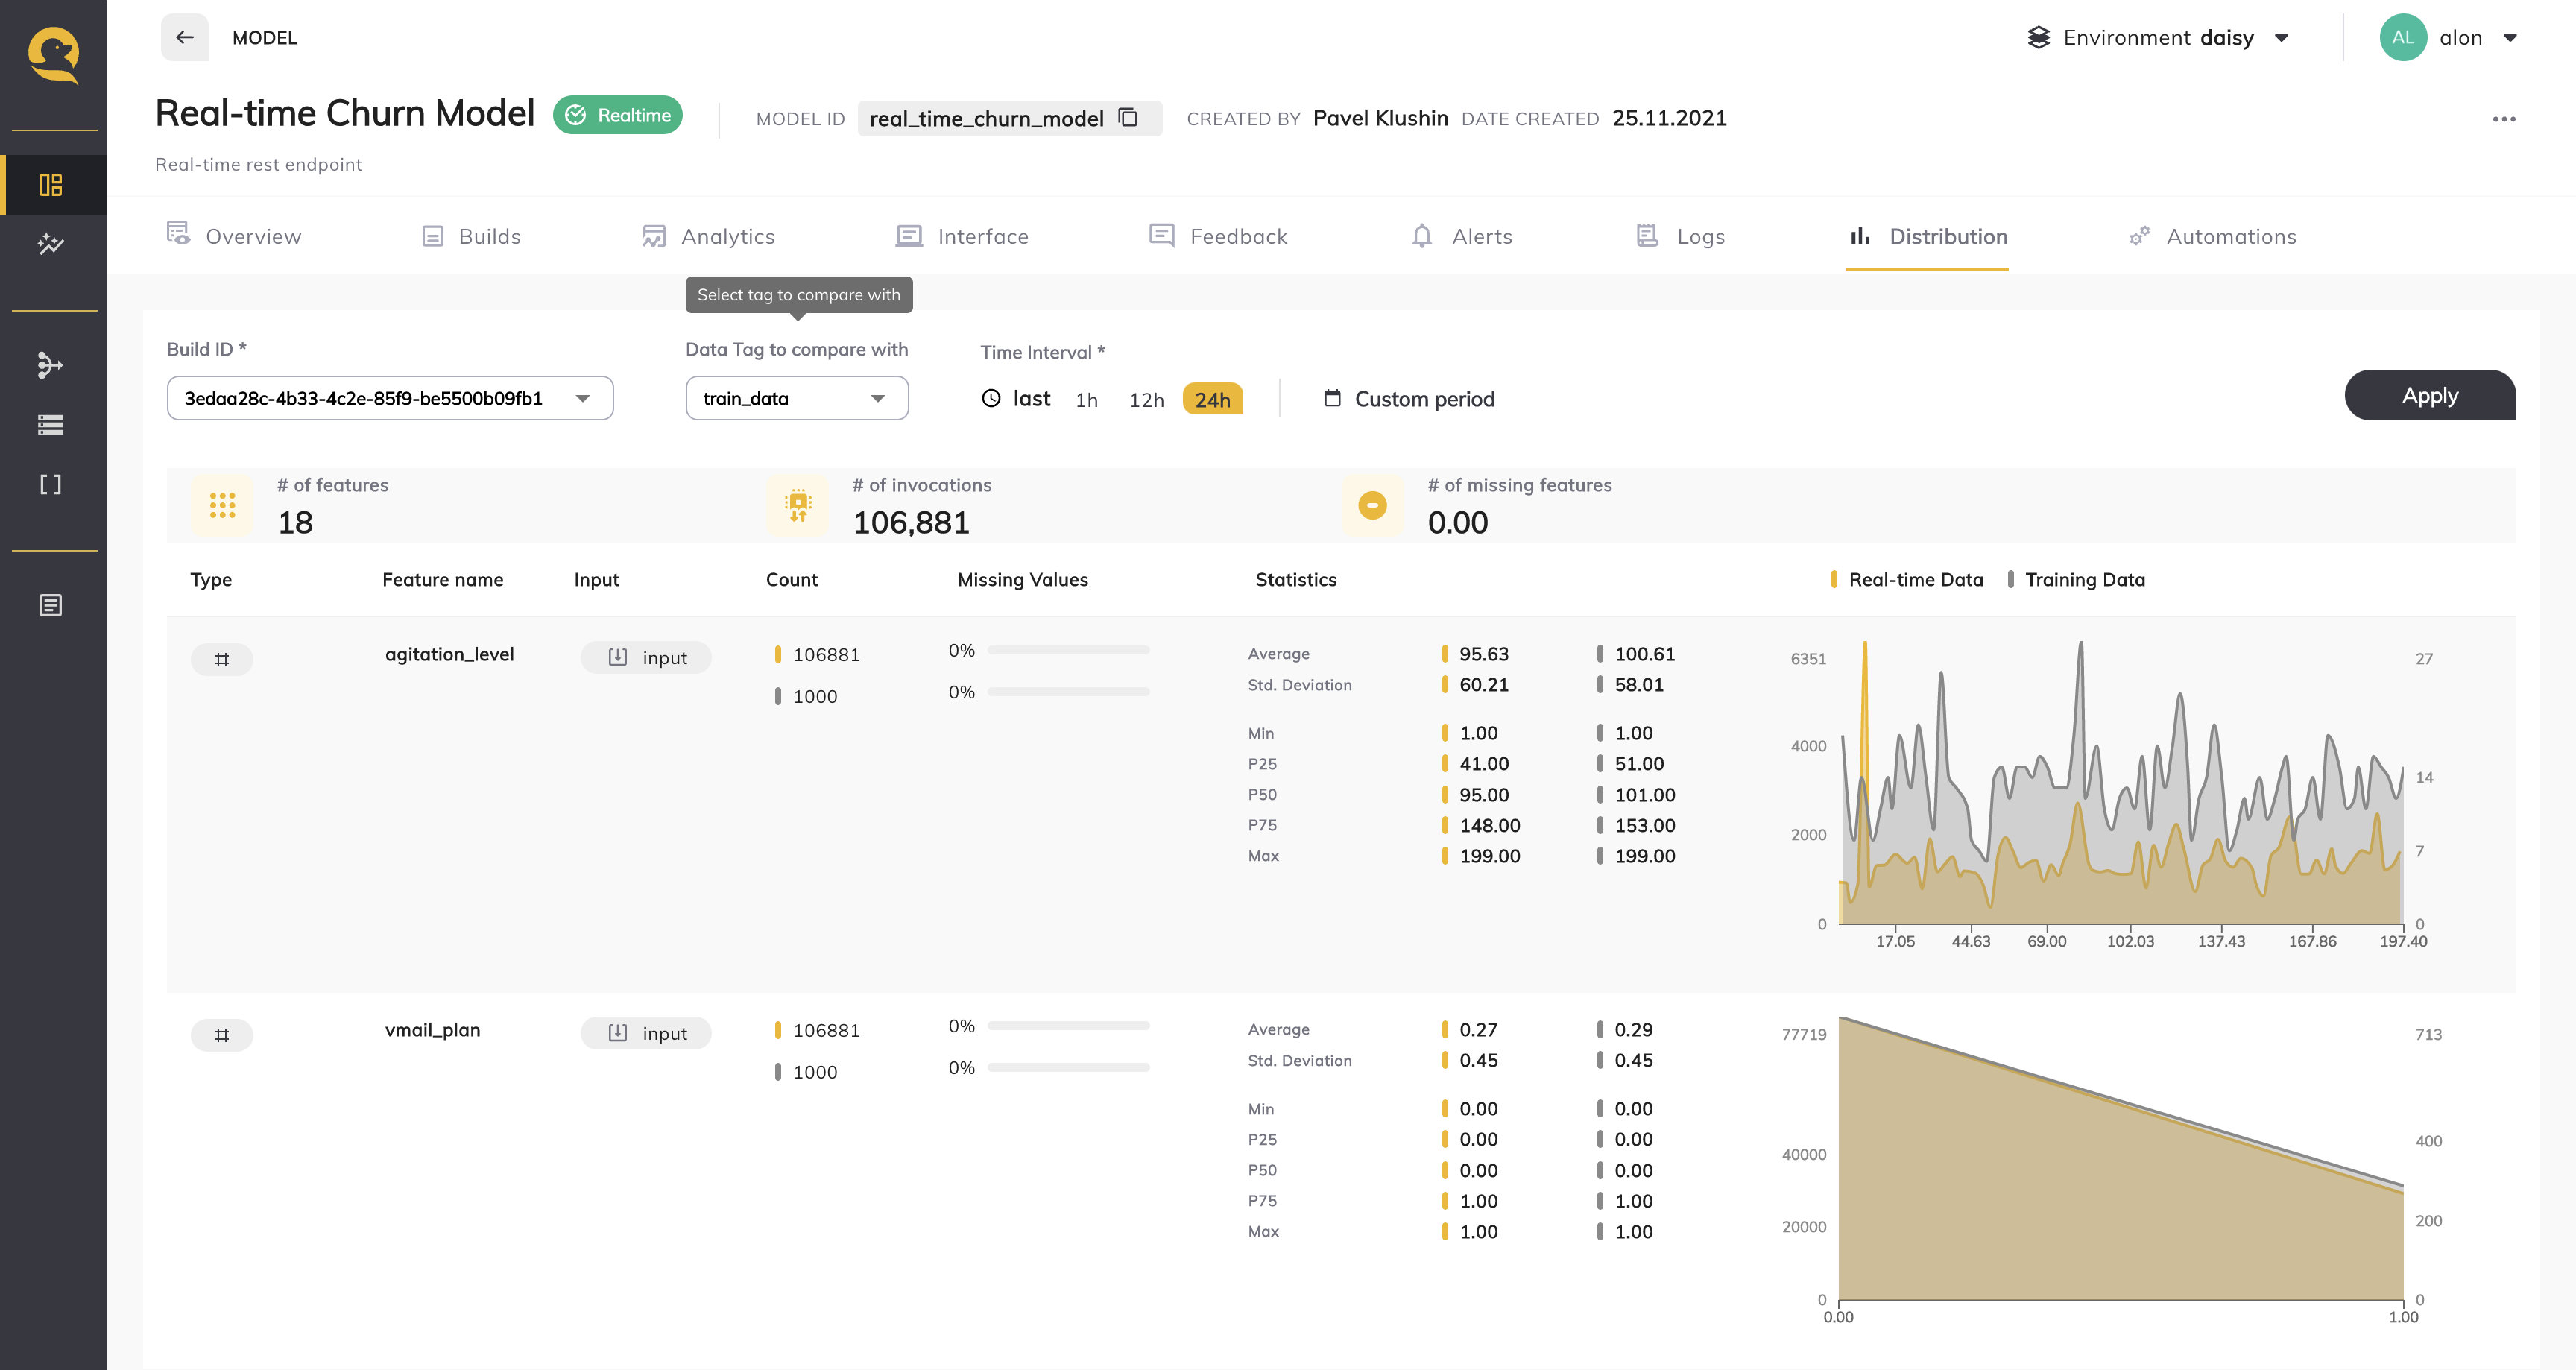
Task: Click the Count column header
Action: pos(791,580)
